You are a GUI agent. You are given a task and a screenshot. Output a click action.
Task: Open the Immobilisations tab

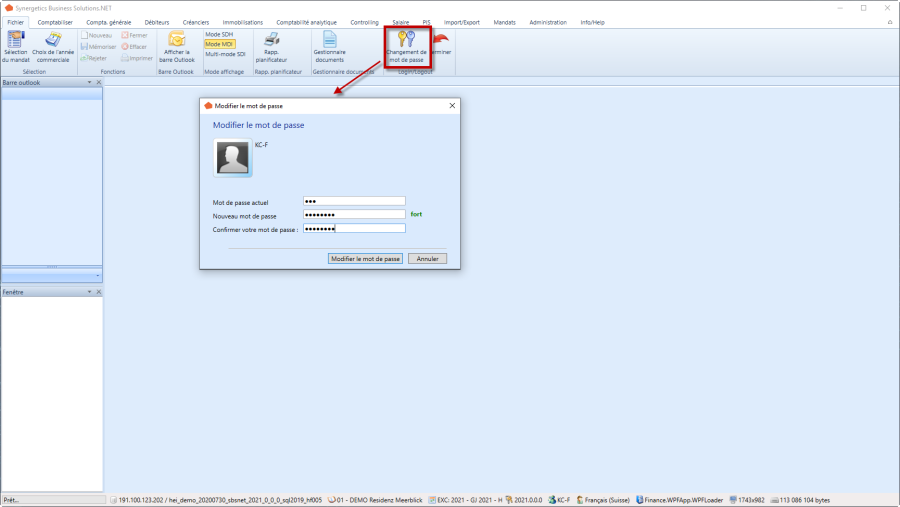[243, 22]
